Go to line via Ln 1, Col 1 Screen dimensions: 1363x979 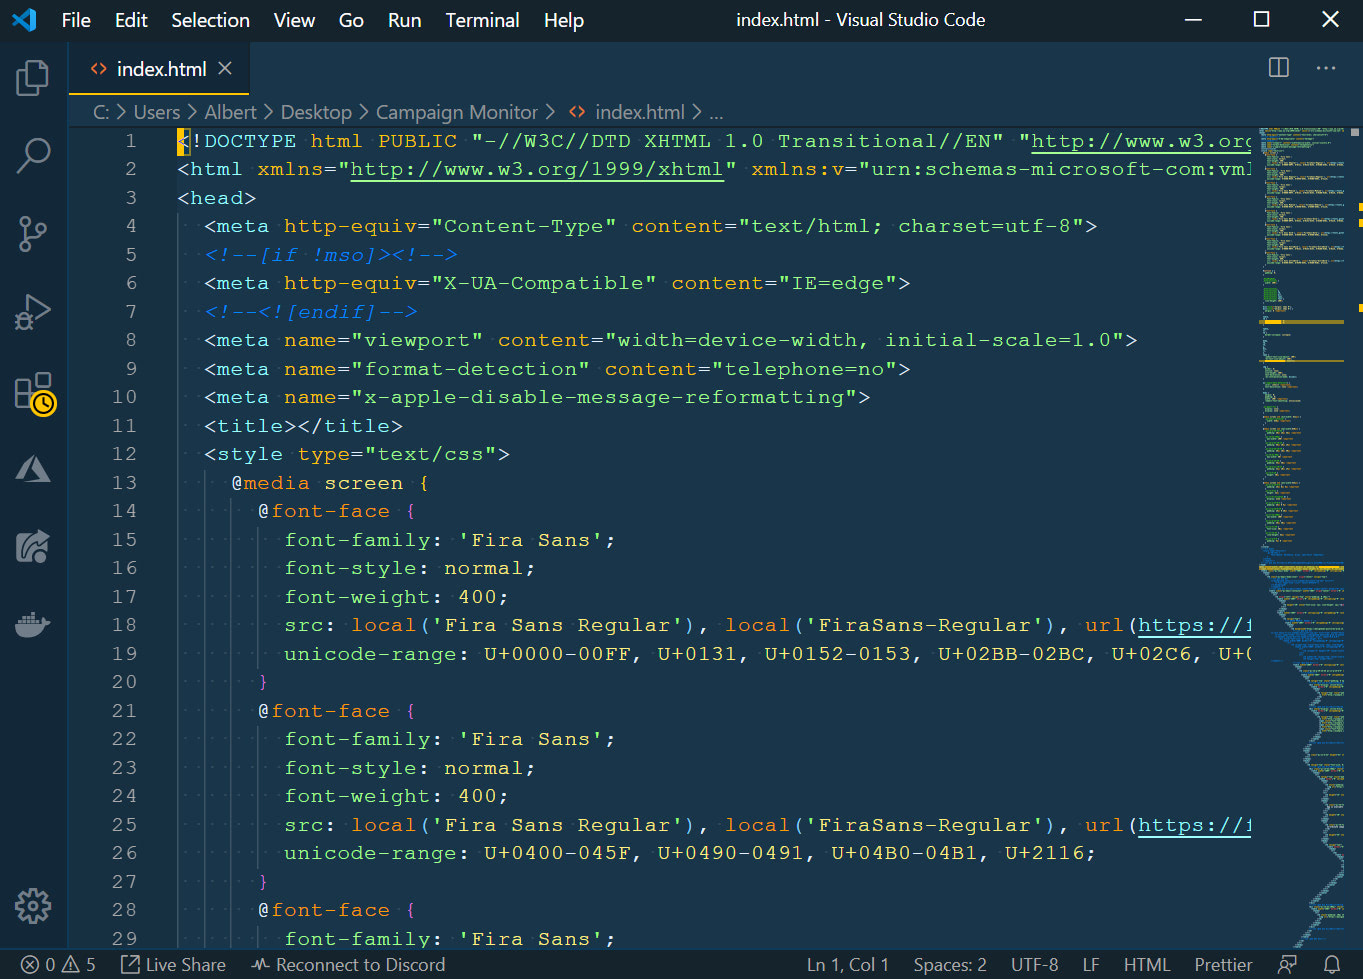(847, 965)
